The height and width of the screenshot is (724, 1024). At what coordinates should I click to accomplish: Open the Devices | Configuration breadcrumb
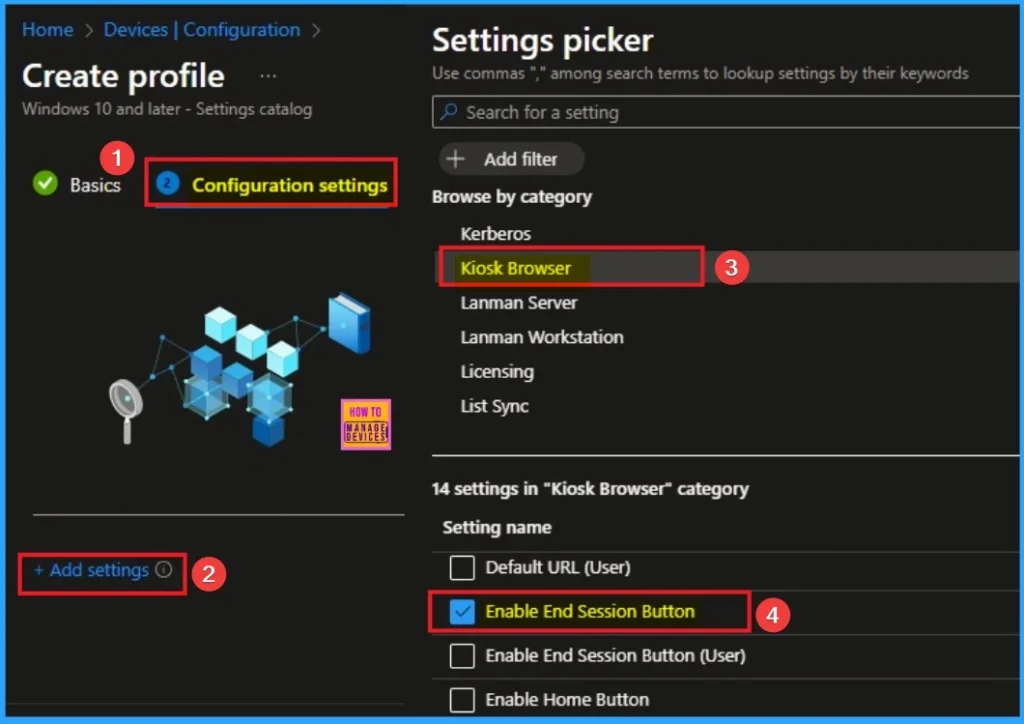pos(201,30)
